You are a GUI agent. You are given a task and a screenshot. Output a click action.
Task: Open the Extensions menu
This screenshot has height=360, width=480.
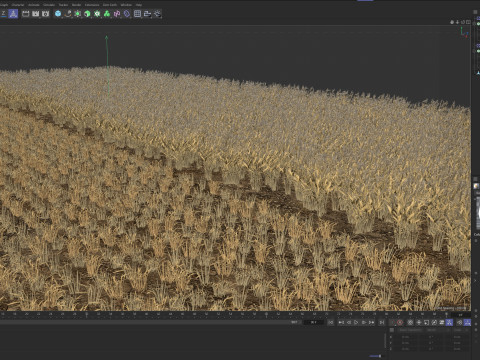(92, 5)
